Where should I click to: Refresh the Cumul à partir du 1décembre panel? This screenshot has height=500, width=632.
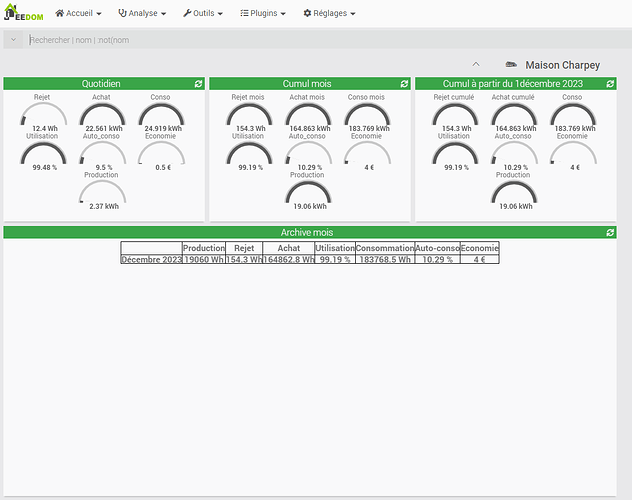[x=609, y=84]
